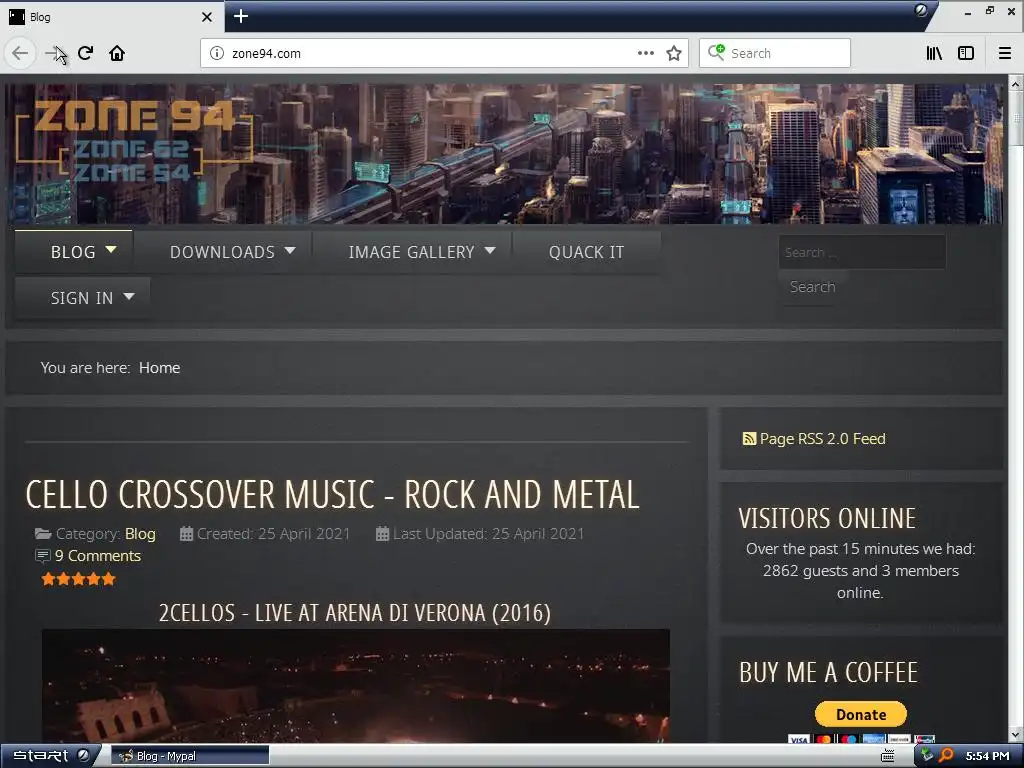
Task: Open page actions three-dot menu
Action: click(x=646, y=54)
